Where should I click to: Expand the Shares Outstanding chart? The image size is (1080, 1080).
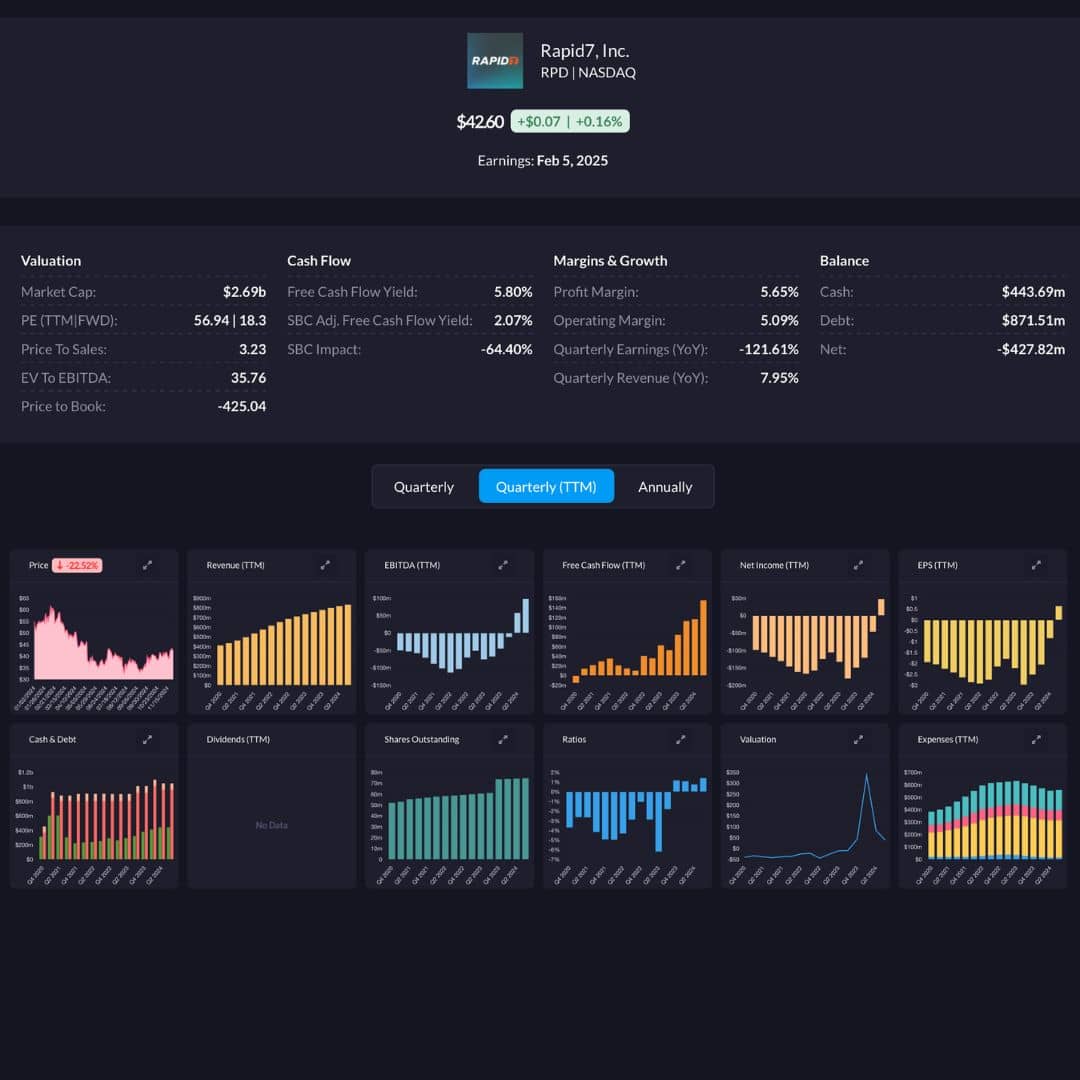pyautogui.click(x=503, y=740)
